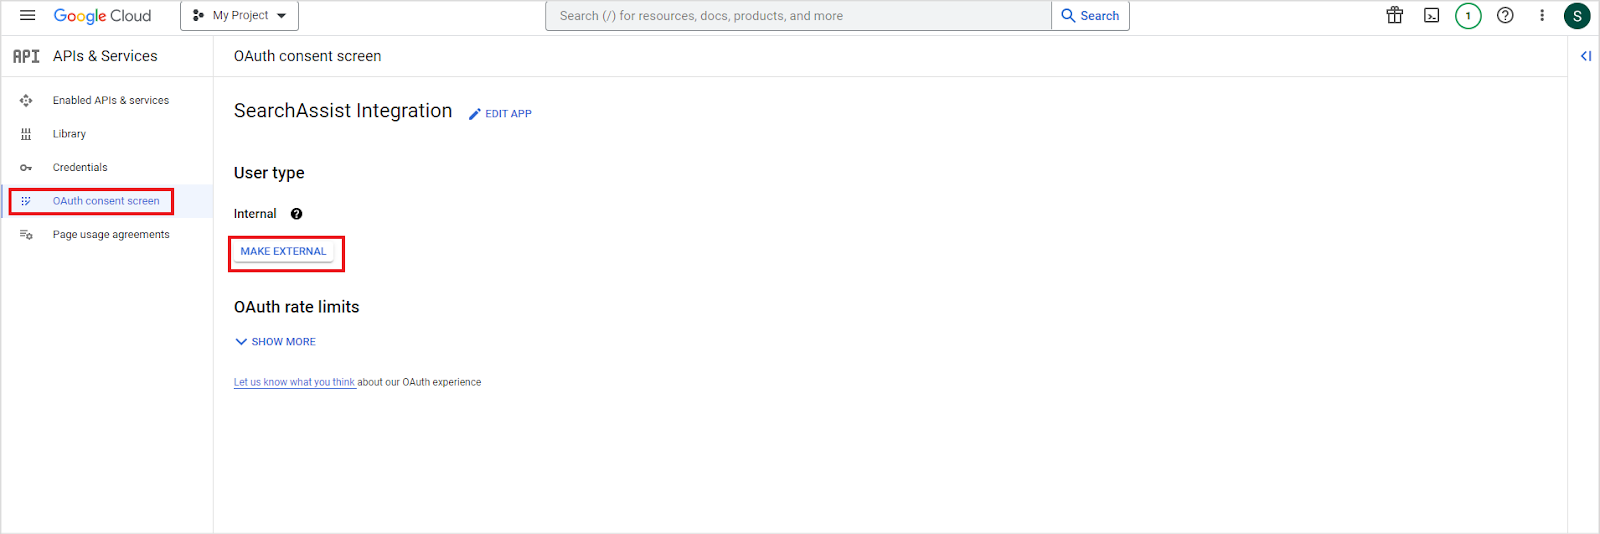
Task: Click the Library grid icon
Action: click(26, 134)
